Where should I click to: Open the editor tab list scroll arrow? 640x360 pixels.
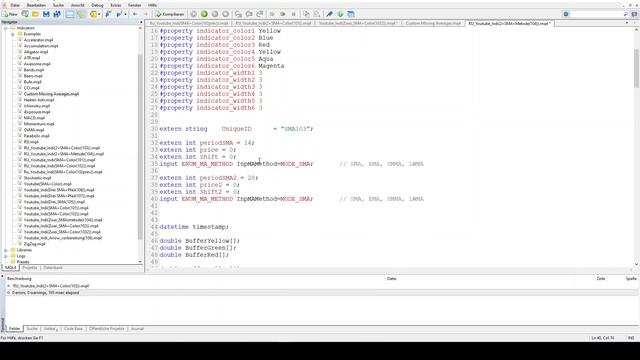(x=627, y=23)
